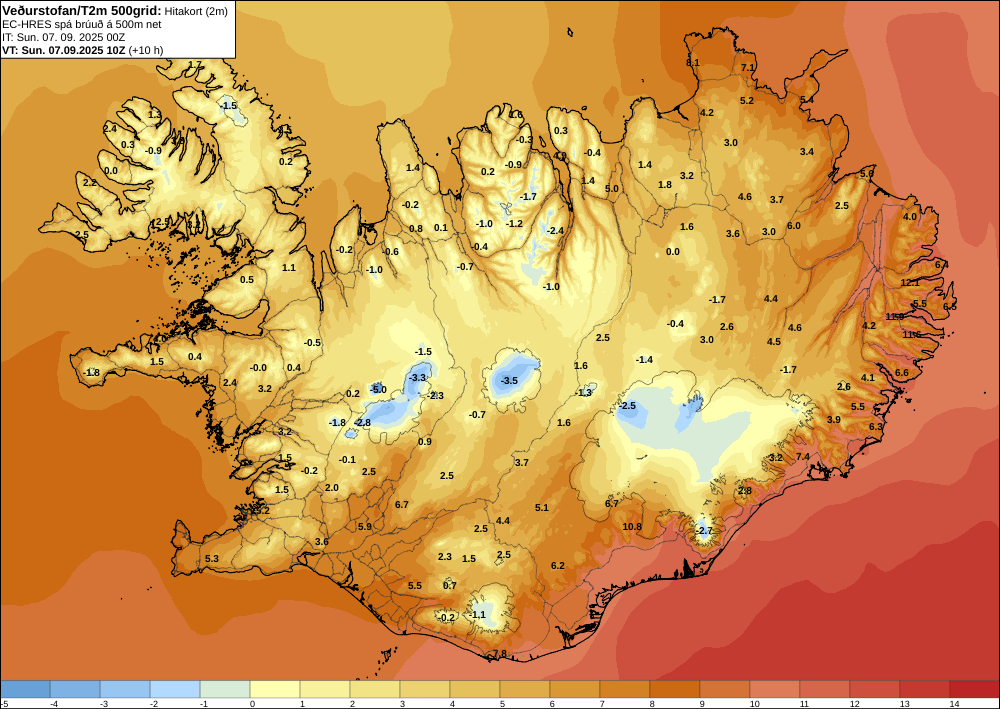The width and height of the screenshot is (1000, 709).
Task: Click the legend swatch between 13 and 14
Action: click(x=924, y=689)
